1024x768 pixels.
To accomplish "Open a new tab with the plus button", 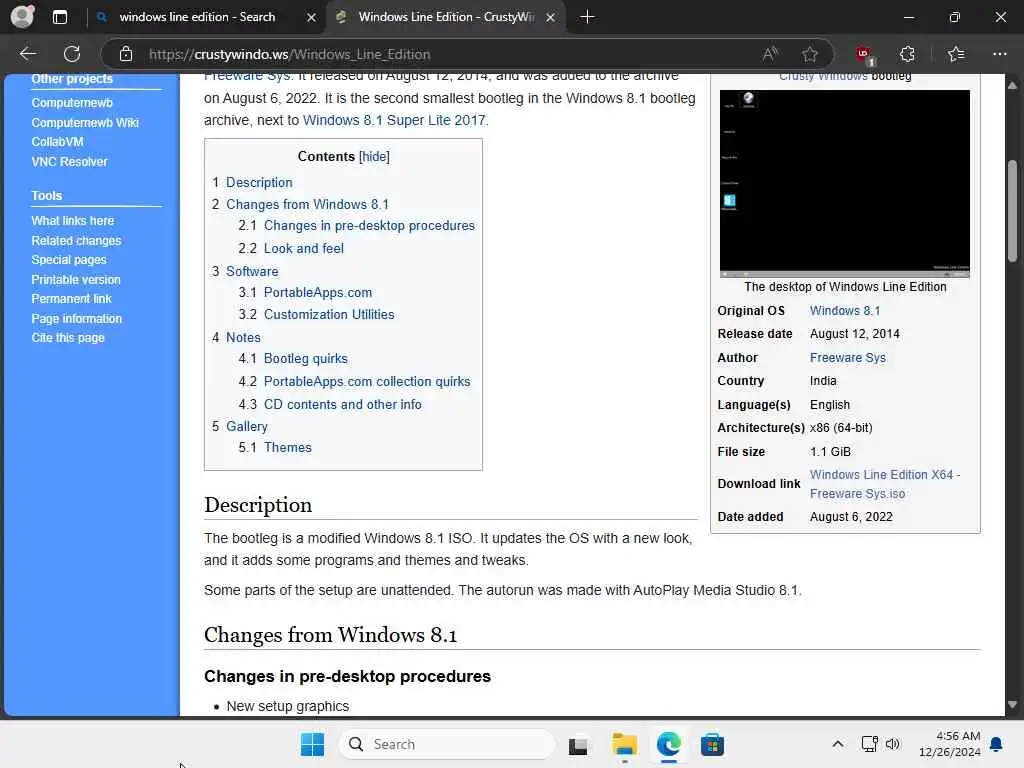I will (587, 17).
